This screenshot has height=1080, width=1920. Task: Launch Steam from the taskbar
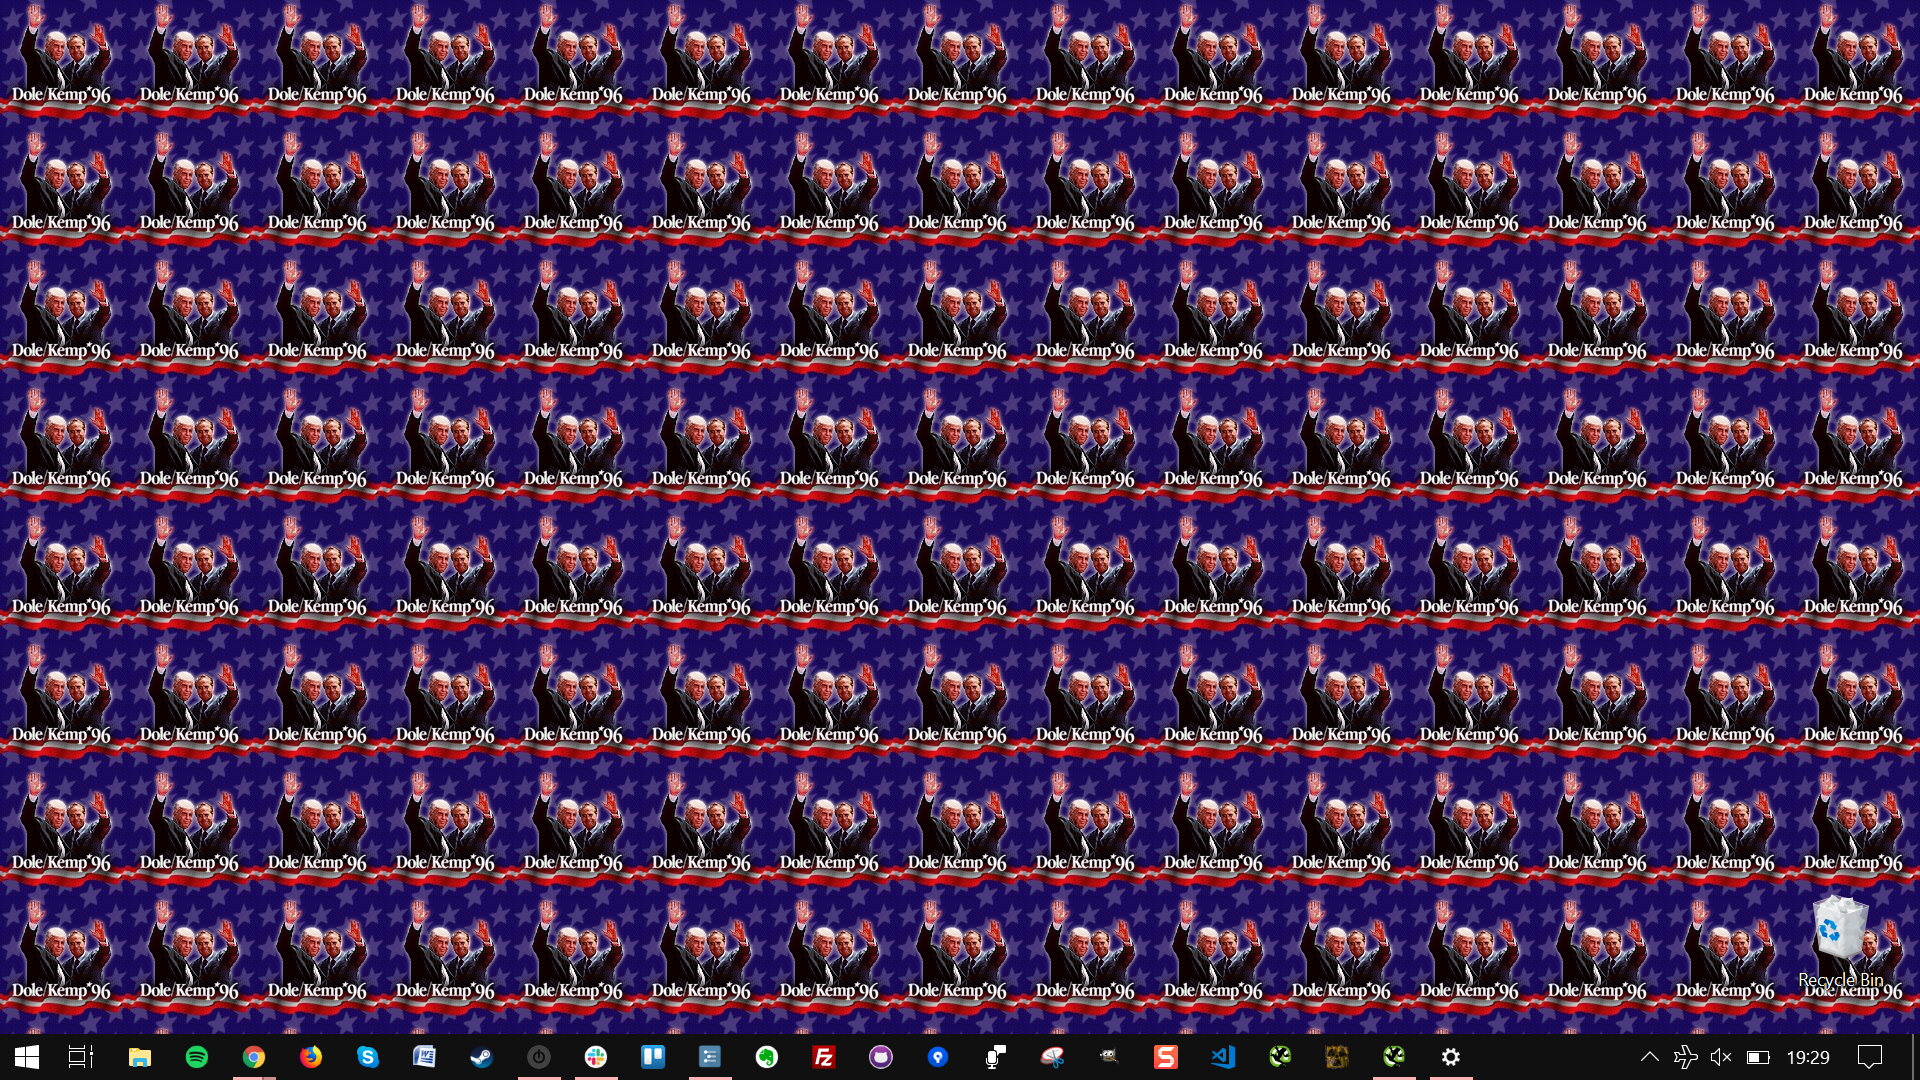(482, 1057)
